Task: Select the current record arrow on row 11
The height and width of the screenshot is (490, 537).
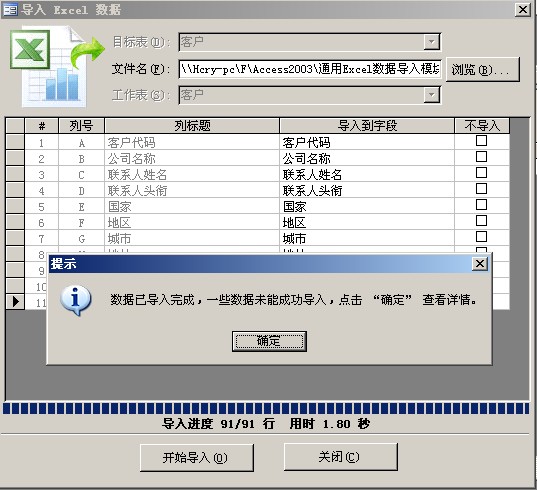Action: [x=15, y=302]
